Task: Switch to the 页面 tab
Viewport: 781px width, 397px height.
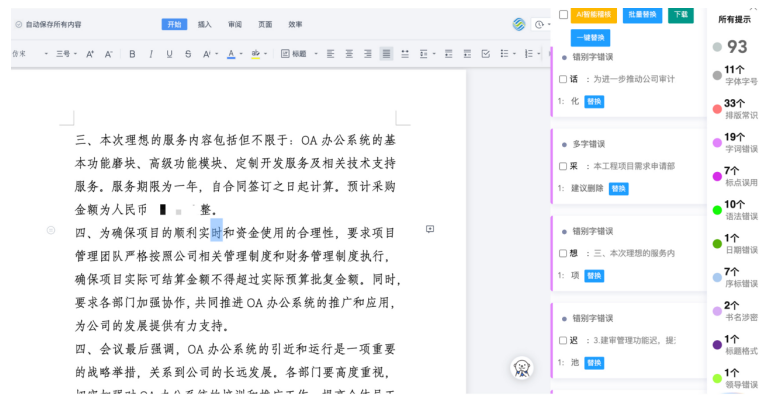Action: [265, 24]
